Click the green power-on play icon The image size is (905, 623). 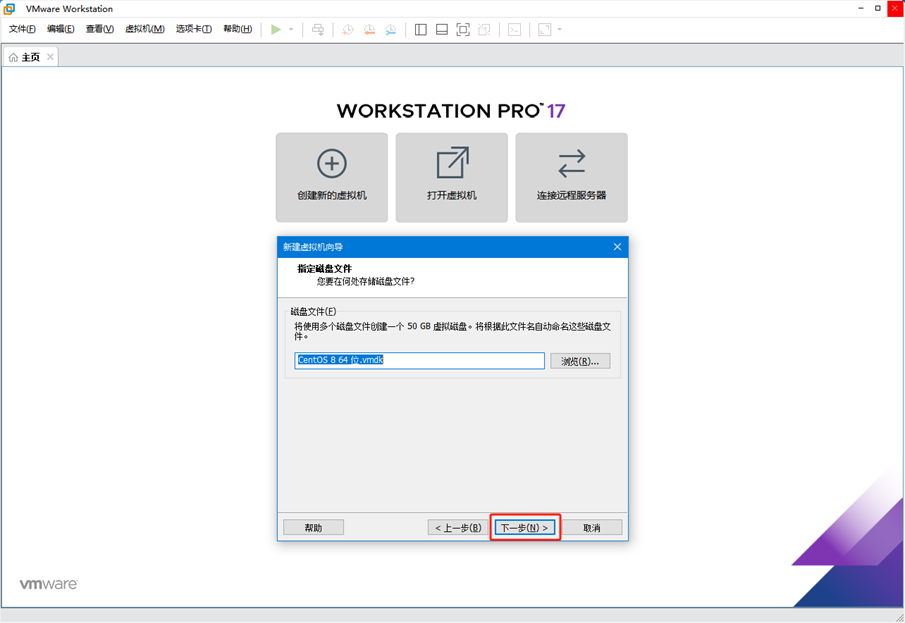[x=276, y=29]
